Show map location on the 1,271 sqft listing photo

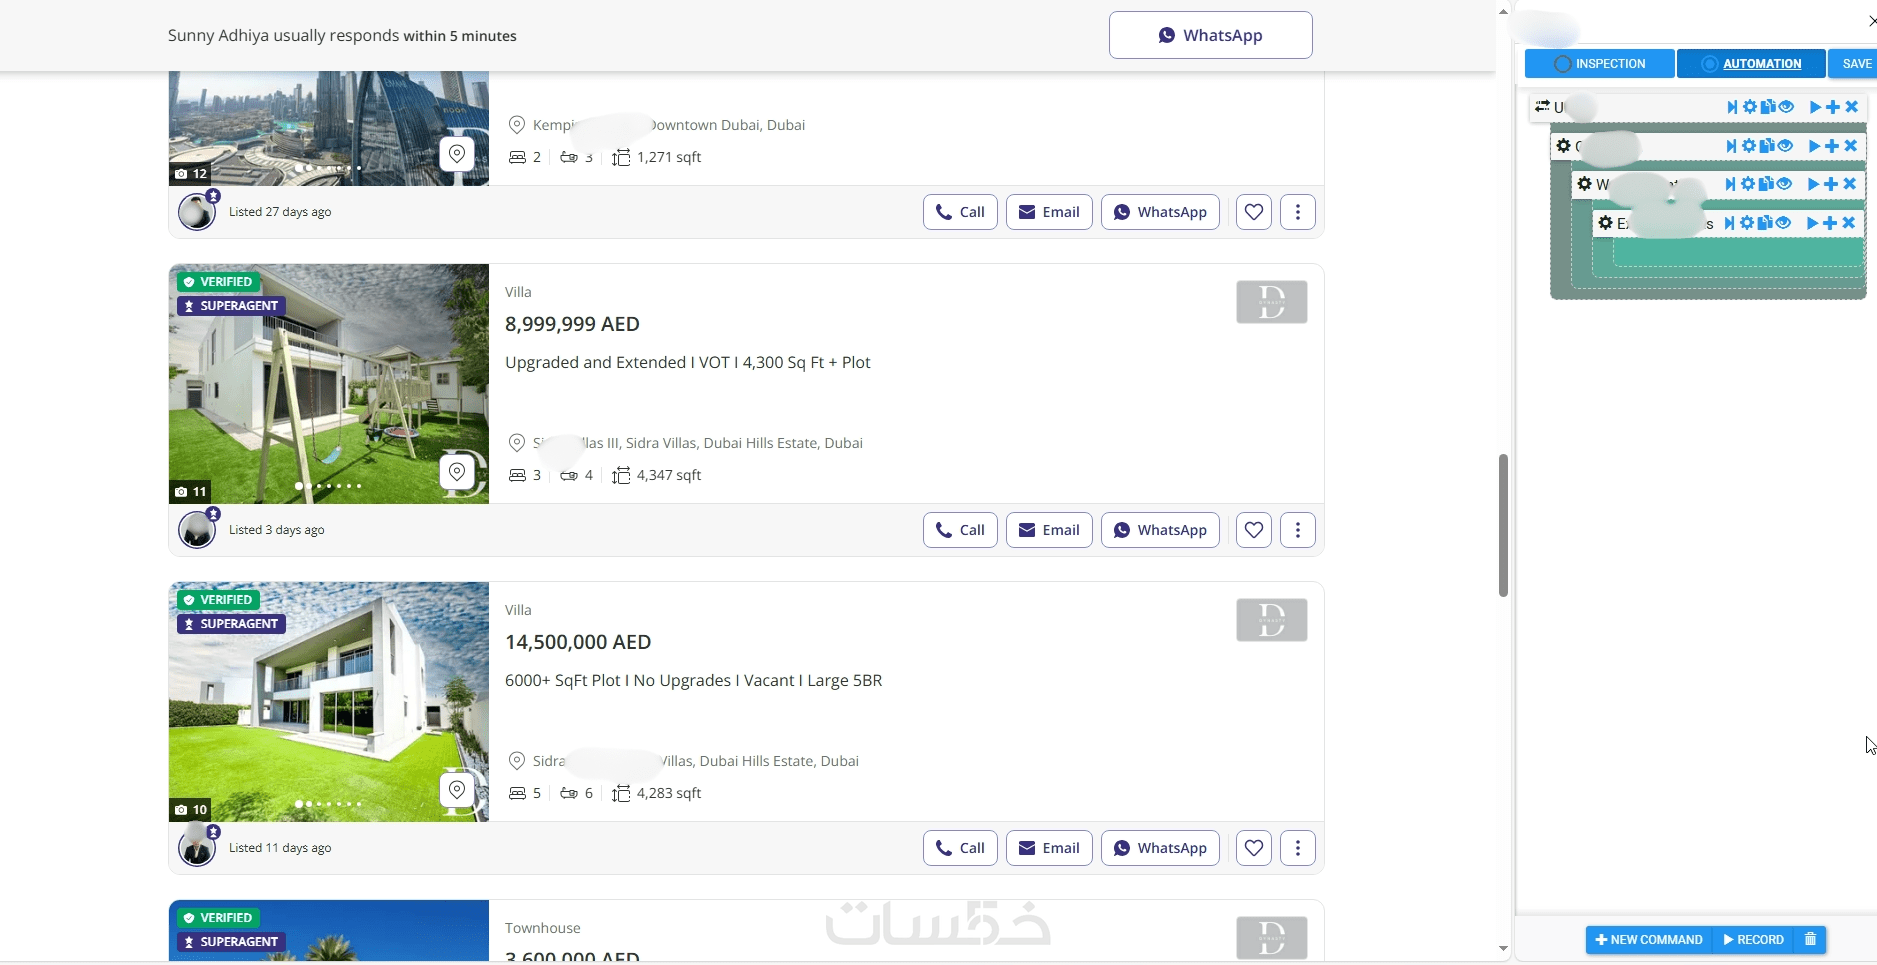coord(457,154)
